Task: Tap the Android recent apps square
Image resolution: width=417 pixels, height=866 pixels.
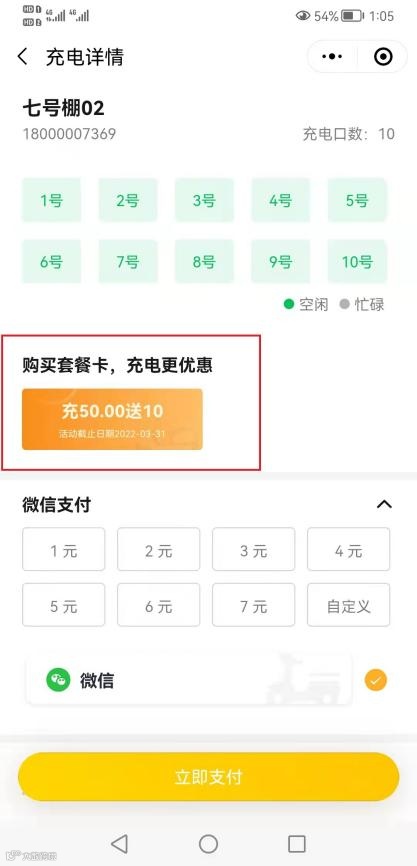Action: [297, 843]
